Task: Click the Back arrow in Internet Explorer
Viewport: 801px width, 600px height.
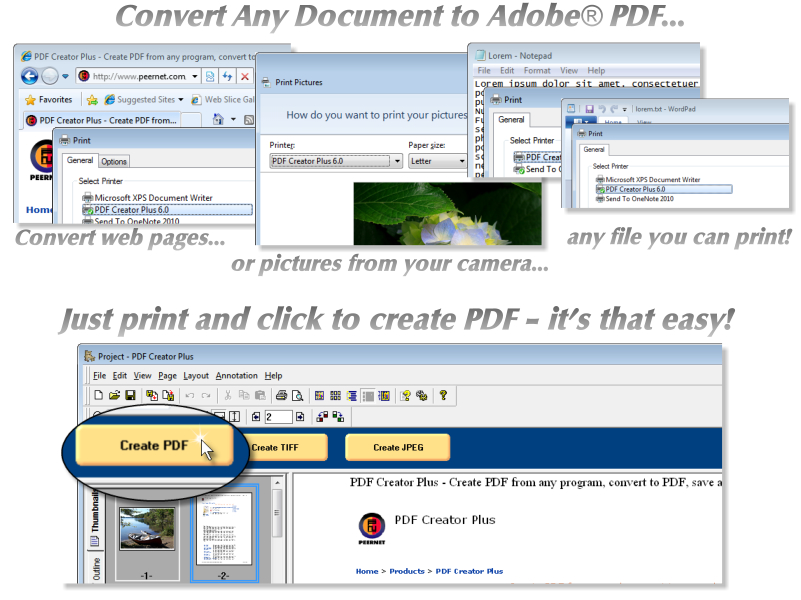Action: [x=30, y=77]
